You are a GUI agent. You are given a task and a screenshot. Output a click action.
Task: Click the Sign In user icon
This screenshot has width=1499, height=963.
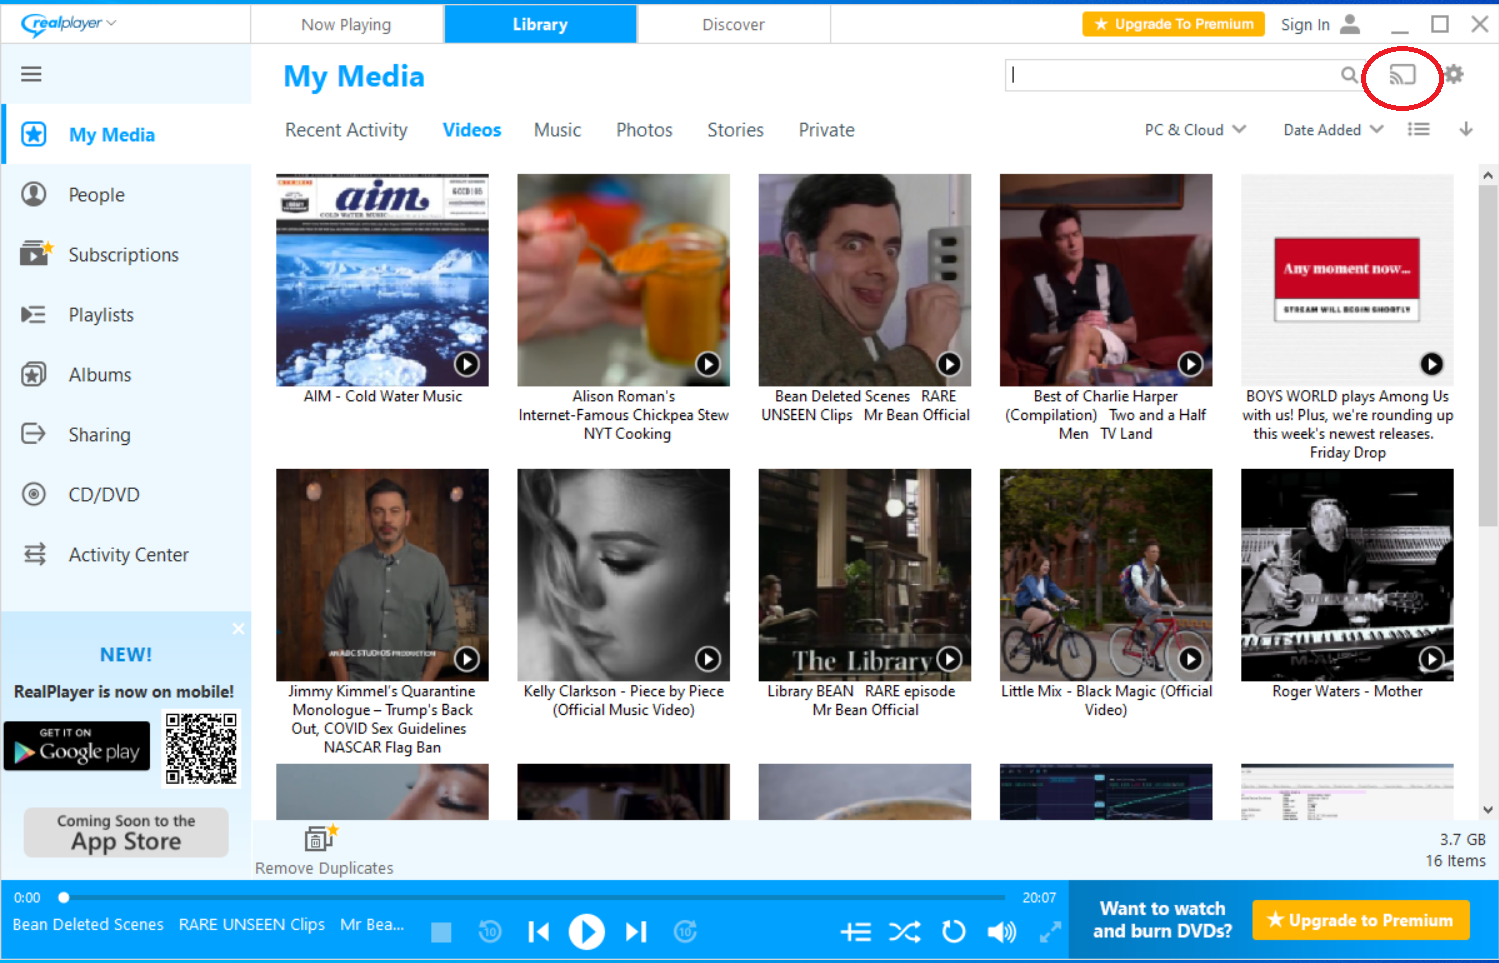tap(1350, 24)
